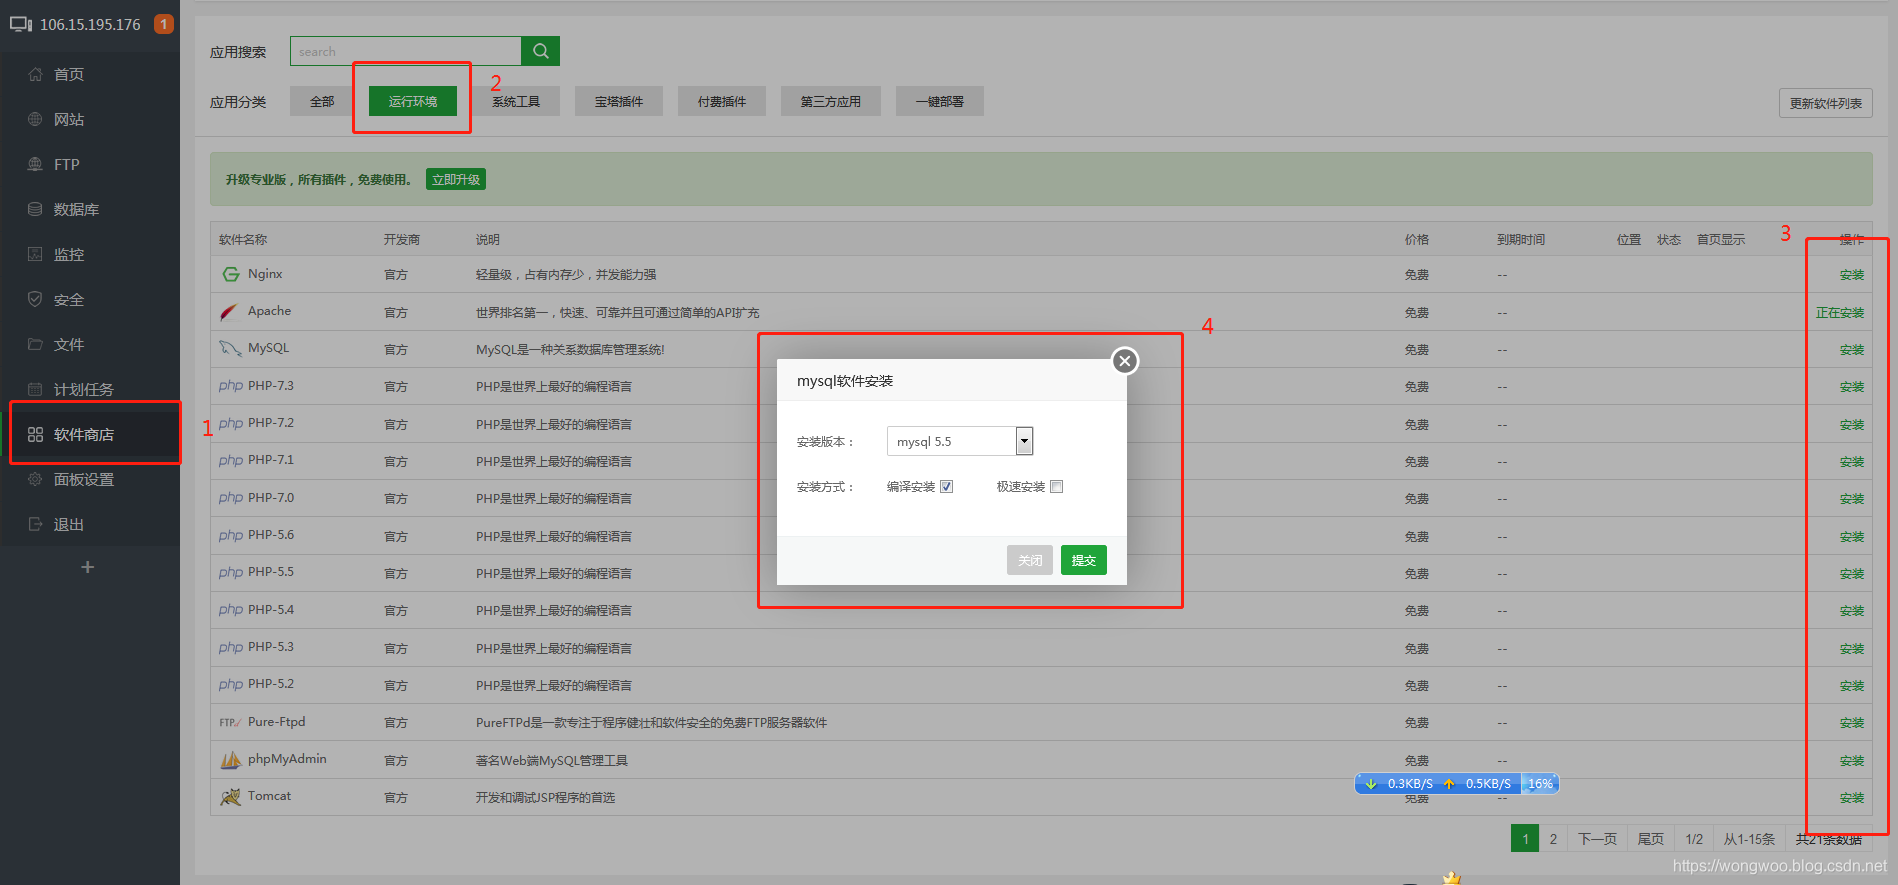Toggle the 编译安装 checkbox

coord(946,487)
